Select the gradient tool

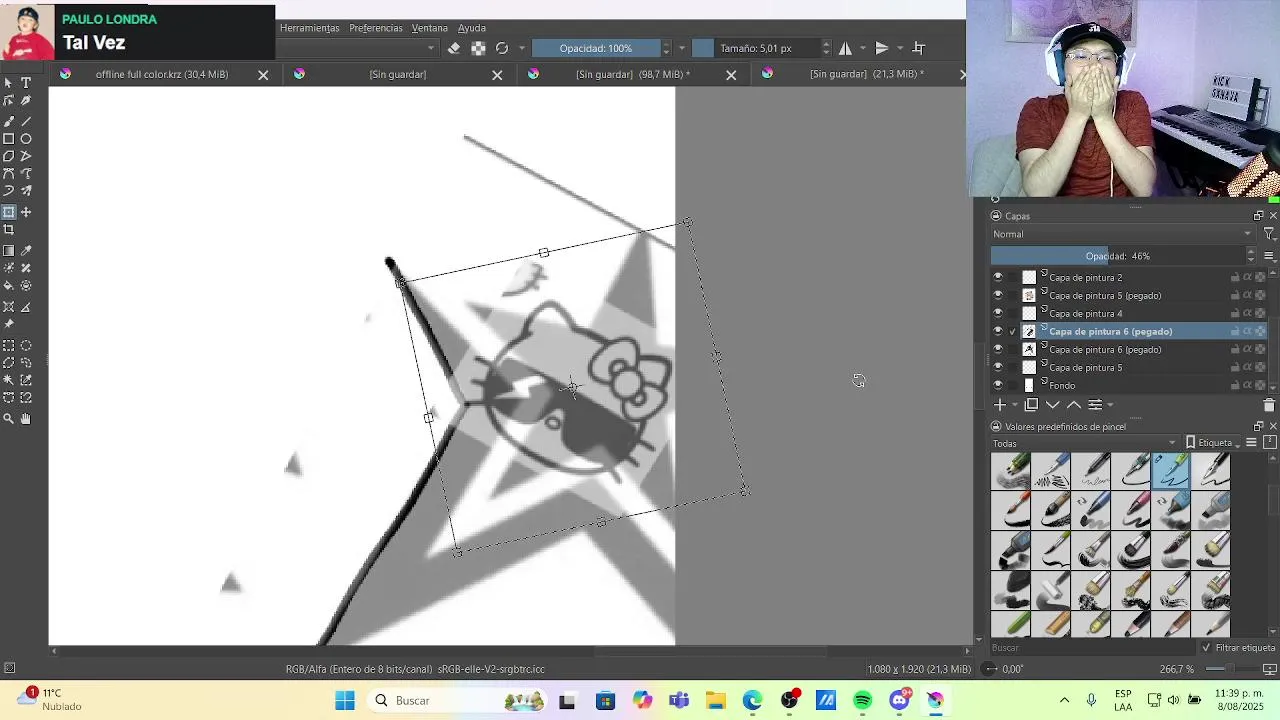tap(9, 251)
